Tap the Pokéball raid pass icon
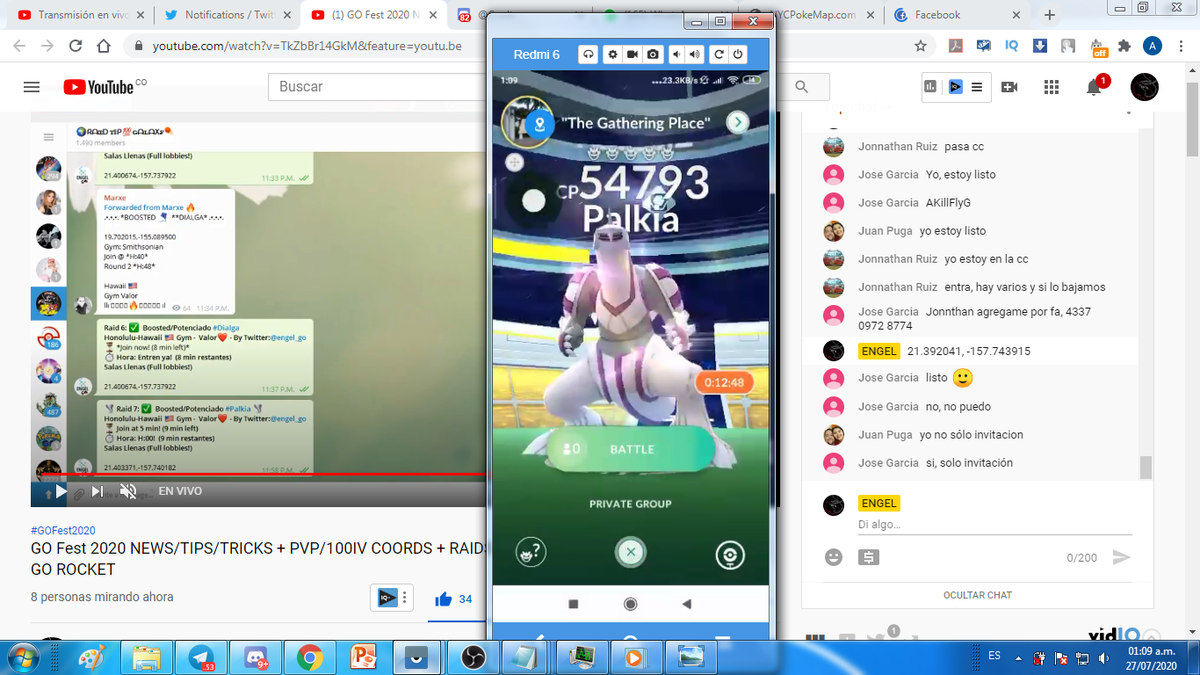 [730, 555]
